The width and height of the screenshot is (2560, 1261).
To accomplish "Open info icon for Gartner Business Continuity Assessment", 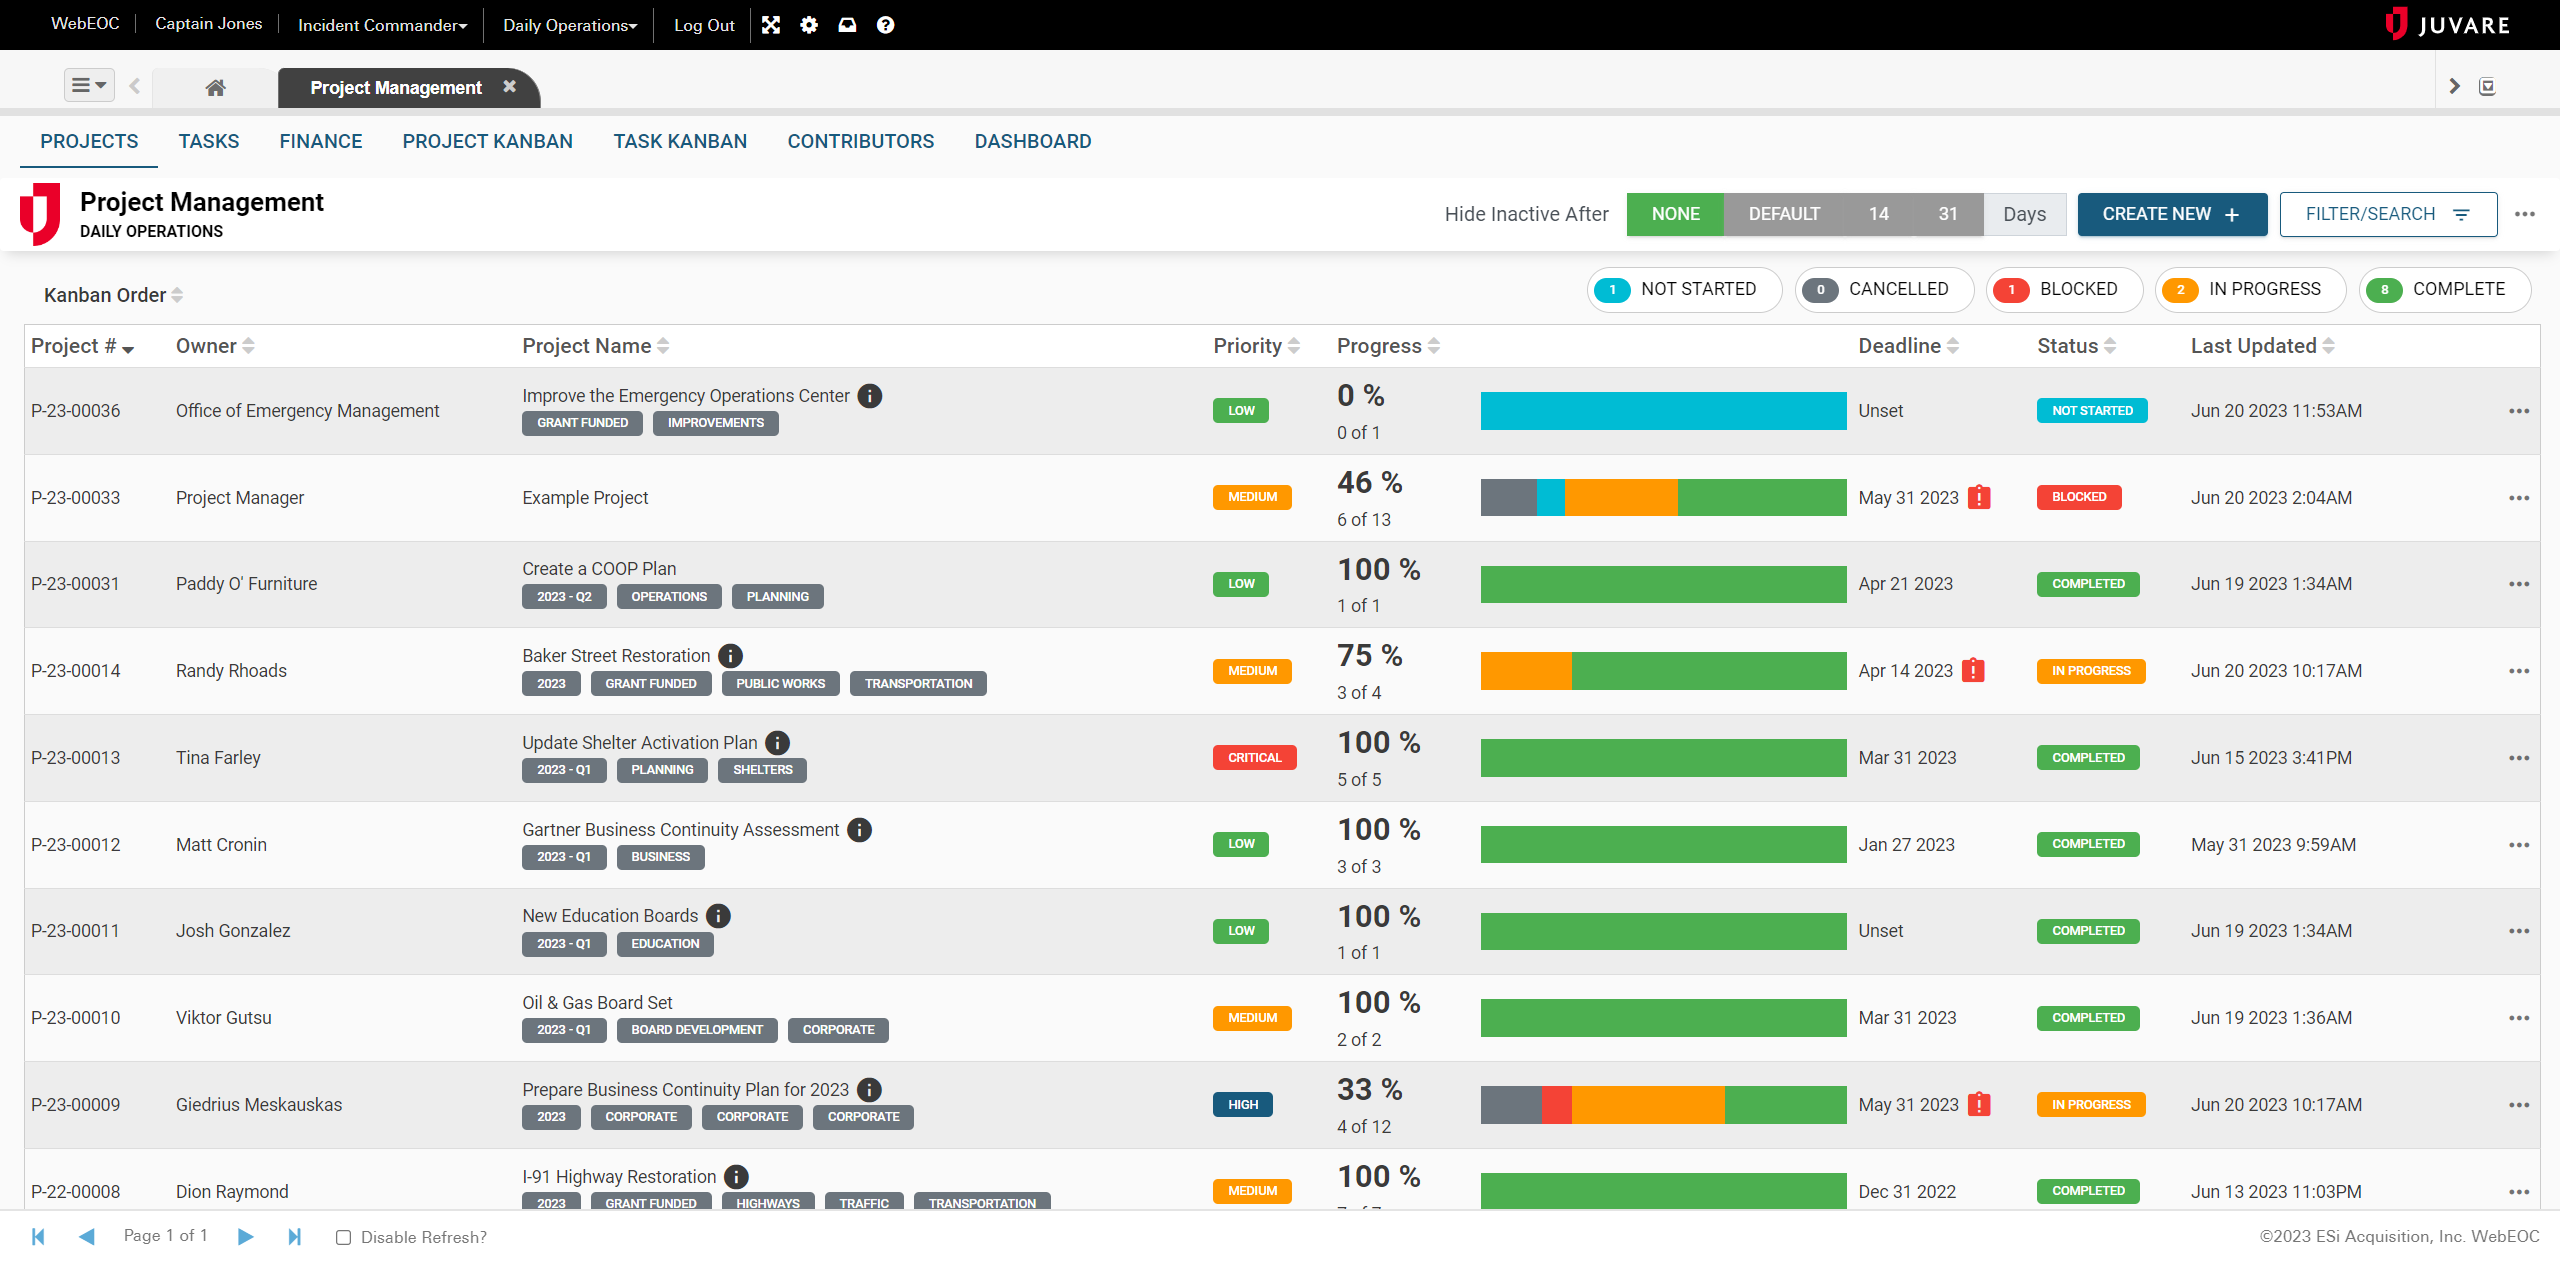I will click(859, 830).
